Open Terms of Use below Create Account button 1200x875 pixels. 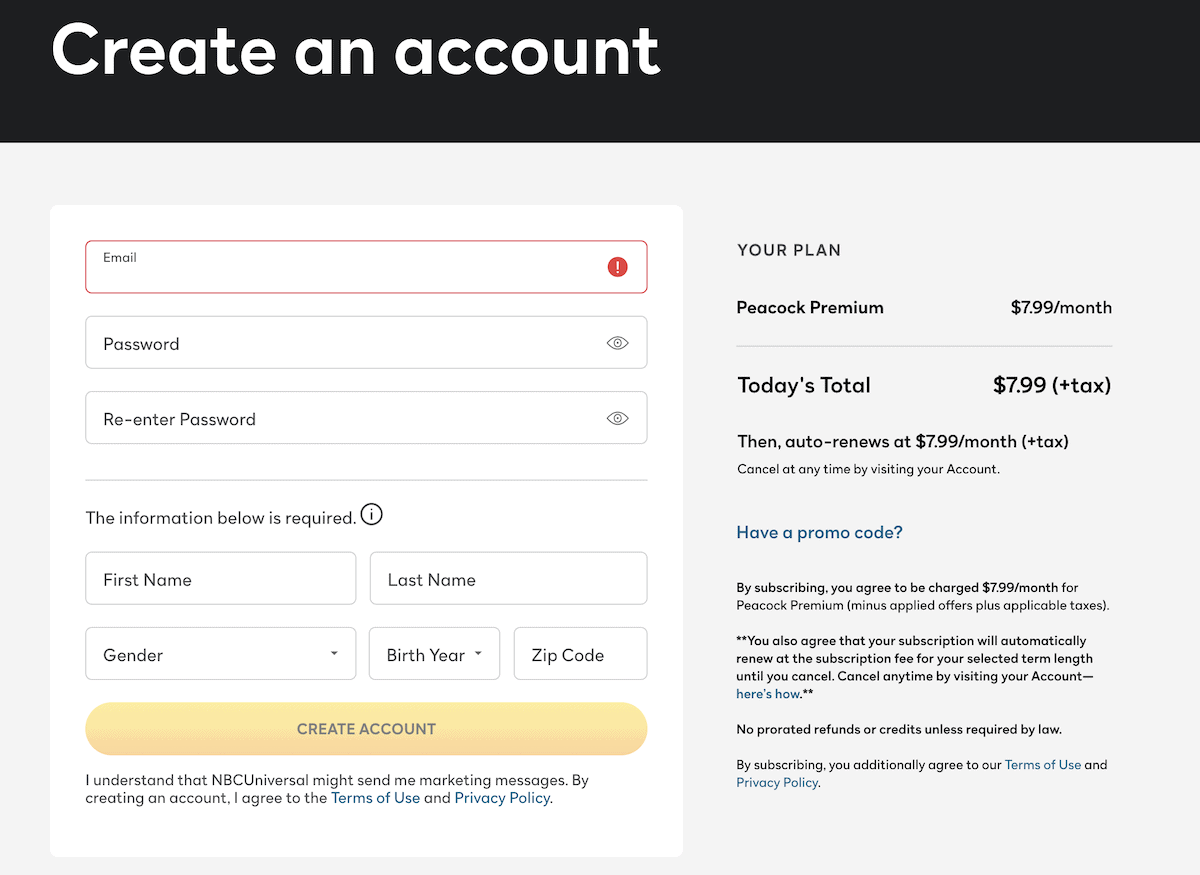(375, 798)
